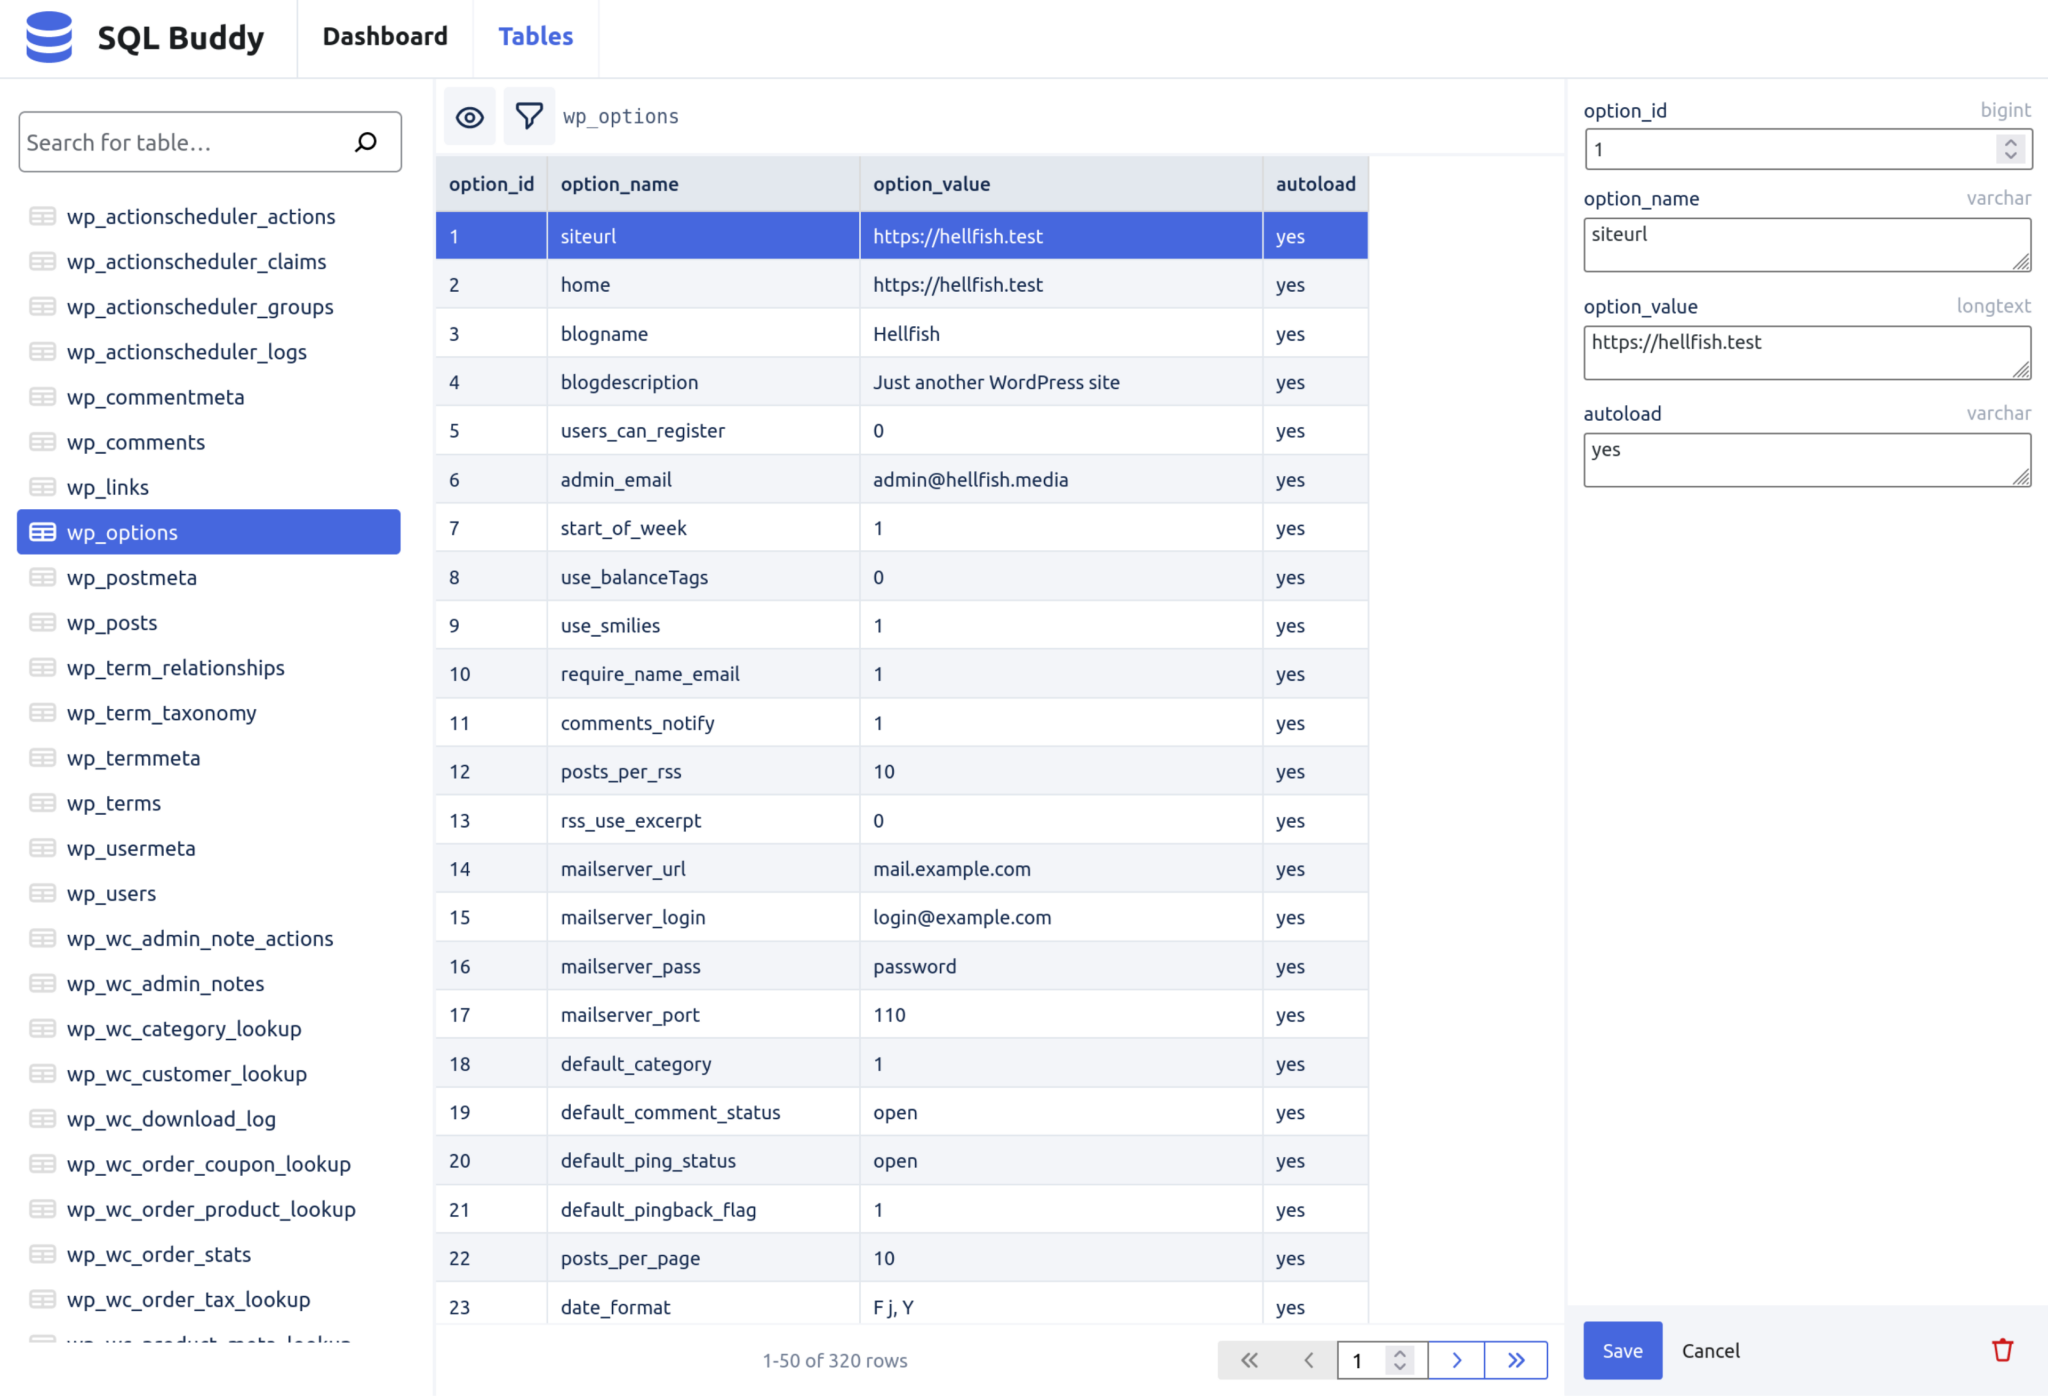This screenshot has width=2048, height=1396.
Task: Jump to the last page with double-arrow icon
Action: 1516,1360
